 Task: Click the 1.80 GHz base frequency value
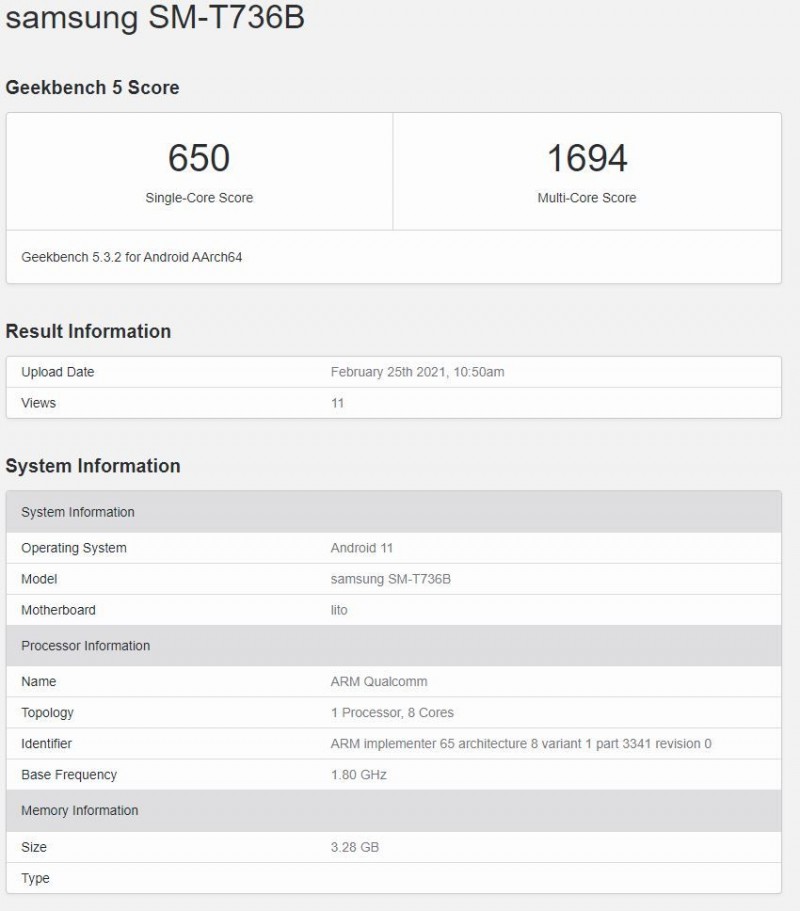(358, 775)
